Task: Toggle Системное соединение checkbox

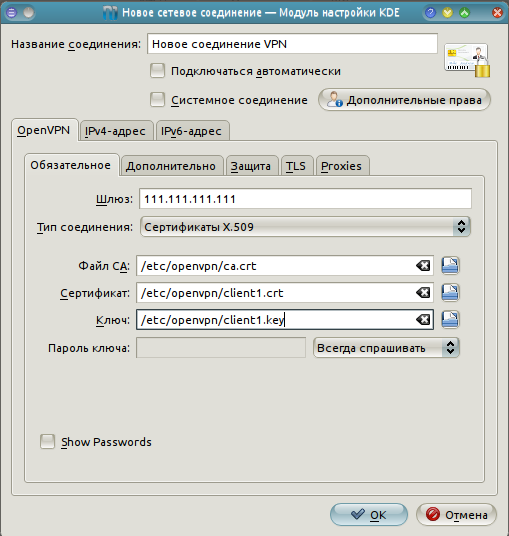Action: coord(157,100)
